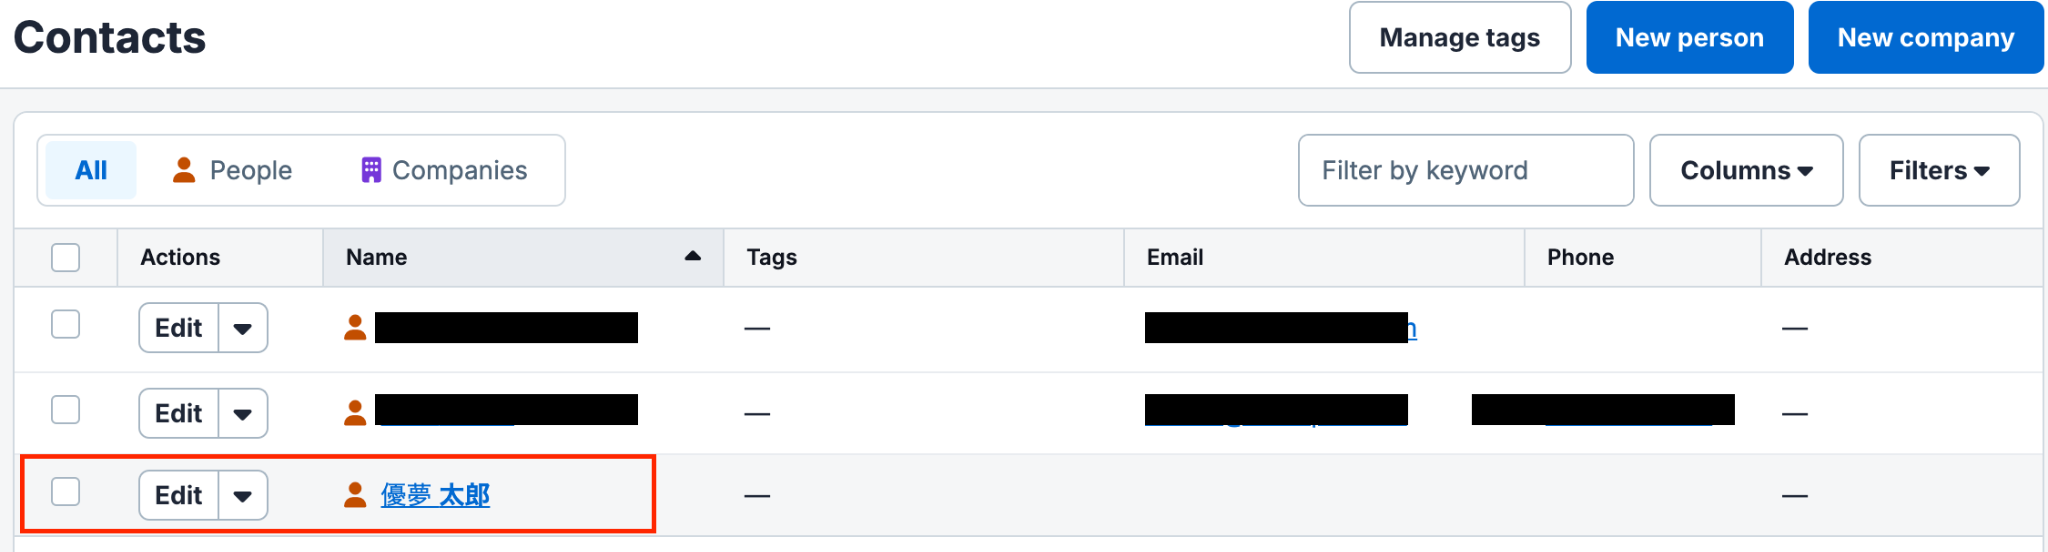Expand the Filters dropdown
The width and height of the screenshot is (2048, 552).
[1939, 171]
